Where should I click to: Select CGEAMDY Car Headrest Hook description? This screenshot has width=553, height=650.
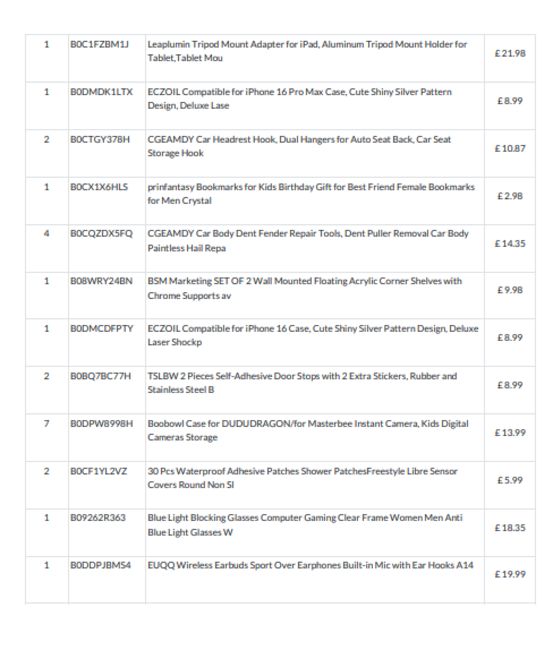tap(299, 146)
